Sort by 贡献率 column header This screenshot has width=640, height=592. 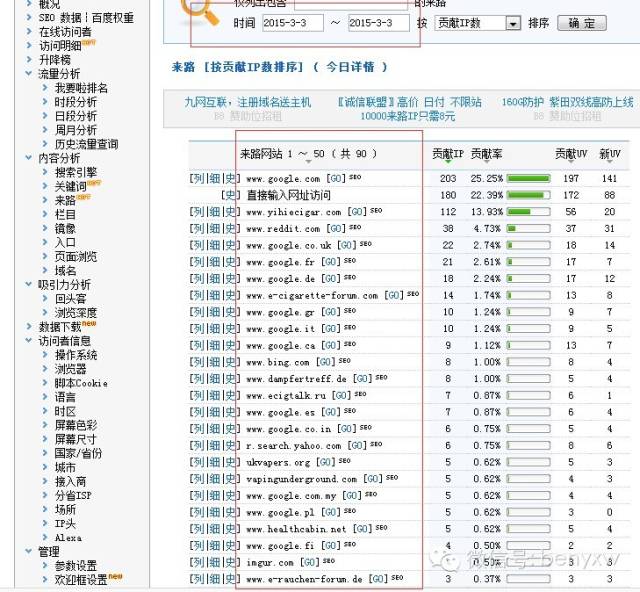point(486,154)
